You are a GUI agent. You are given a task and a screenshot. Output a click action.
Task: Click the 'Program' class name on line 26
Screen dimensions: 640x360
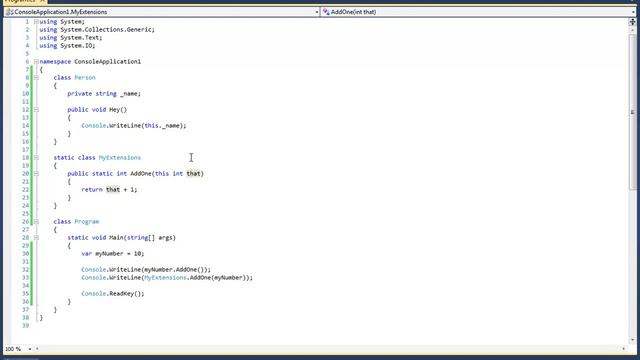[x=87, y=222]
